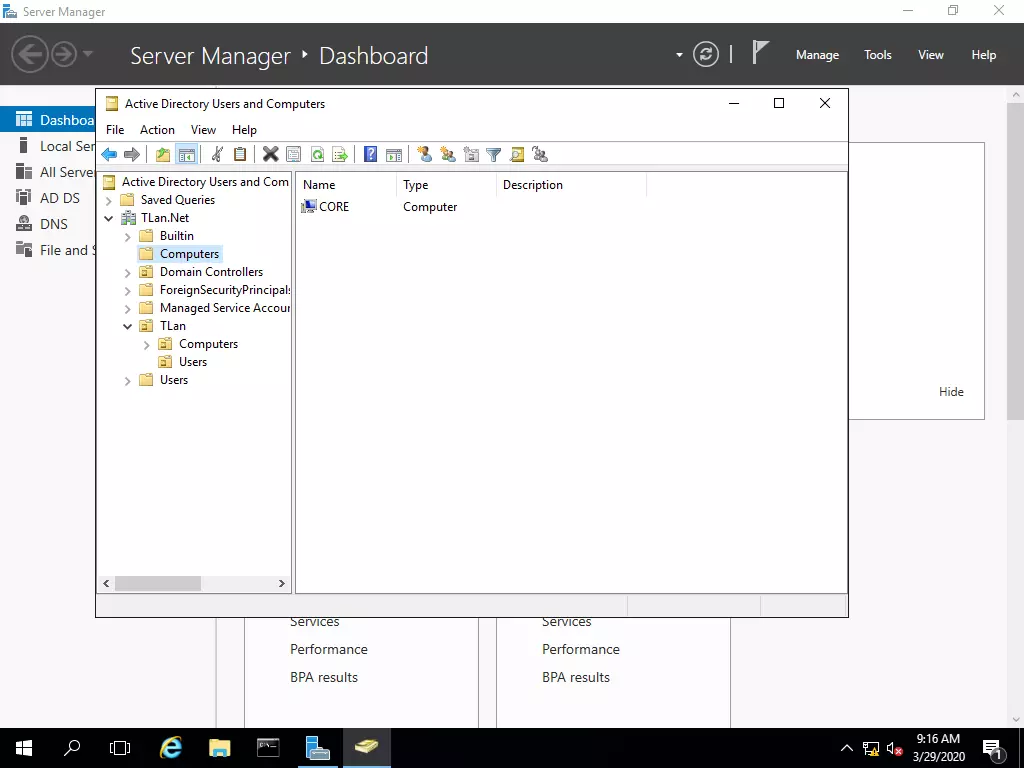Image resolution: width=1024 pixels, height=768 pixels.
Task: Select the CORE computer icon
Action: 308,206
